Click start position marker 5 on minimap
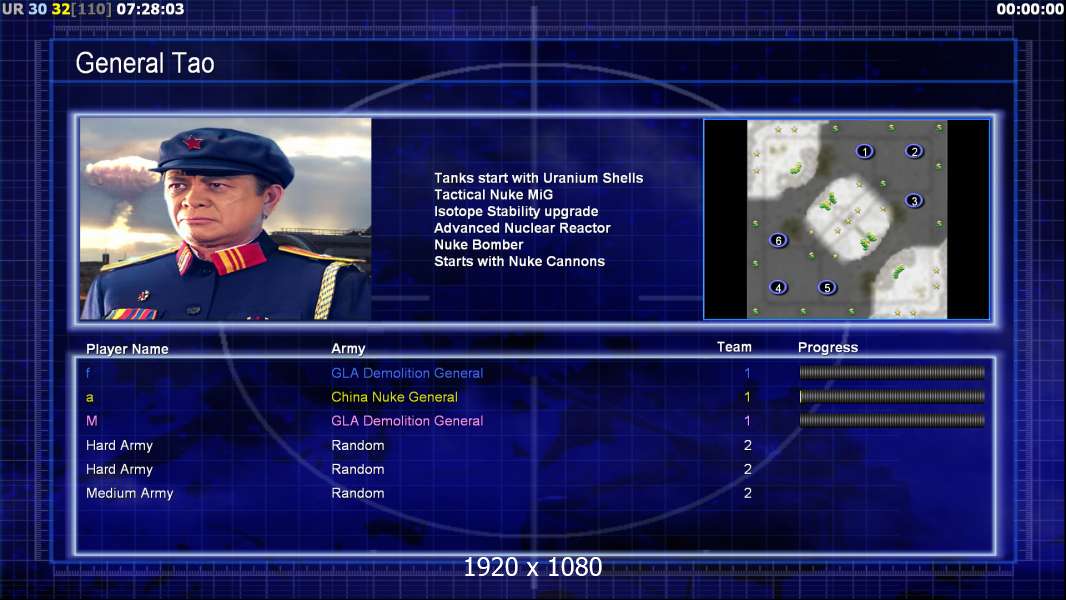 827,287
